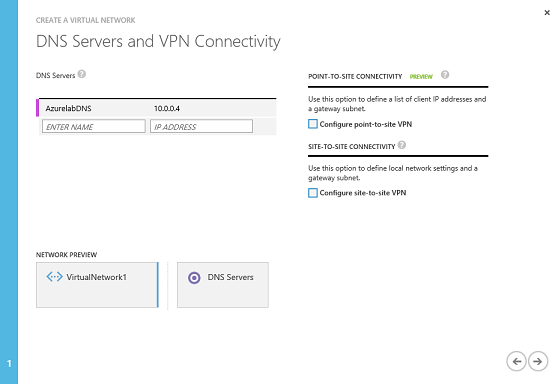Click the ENTER NAME field
Screen dimensions: 558x384
pyautogui.click(x=94, y=126)
